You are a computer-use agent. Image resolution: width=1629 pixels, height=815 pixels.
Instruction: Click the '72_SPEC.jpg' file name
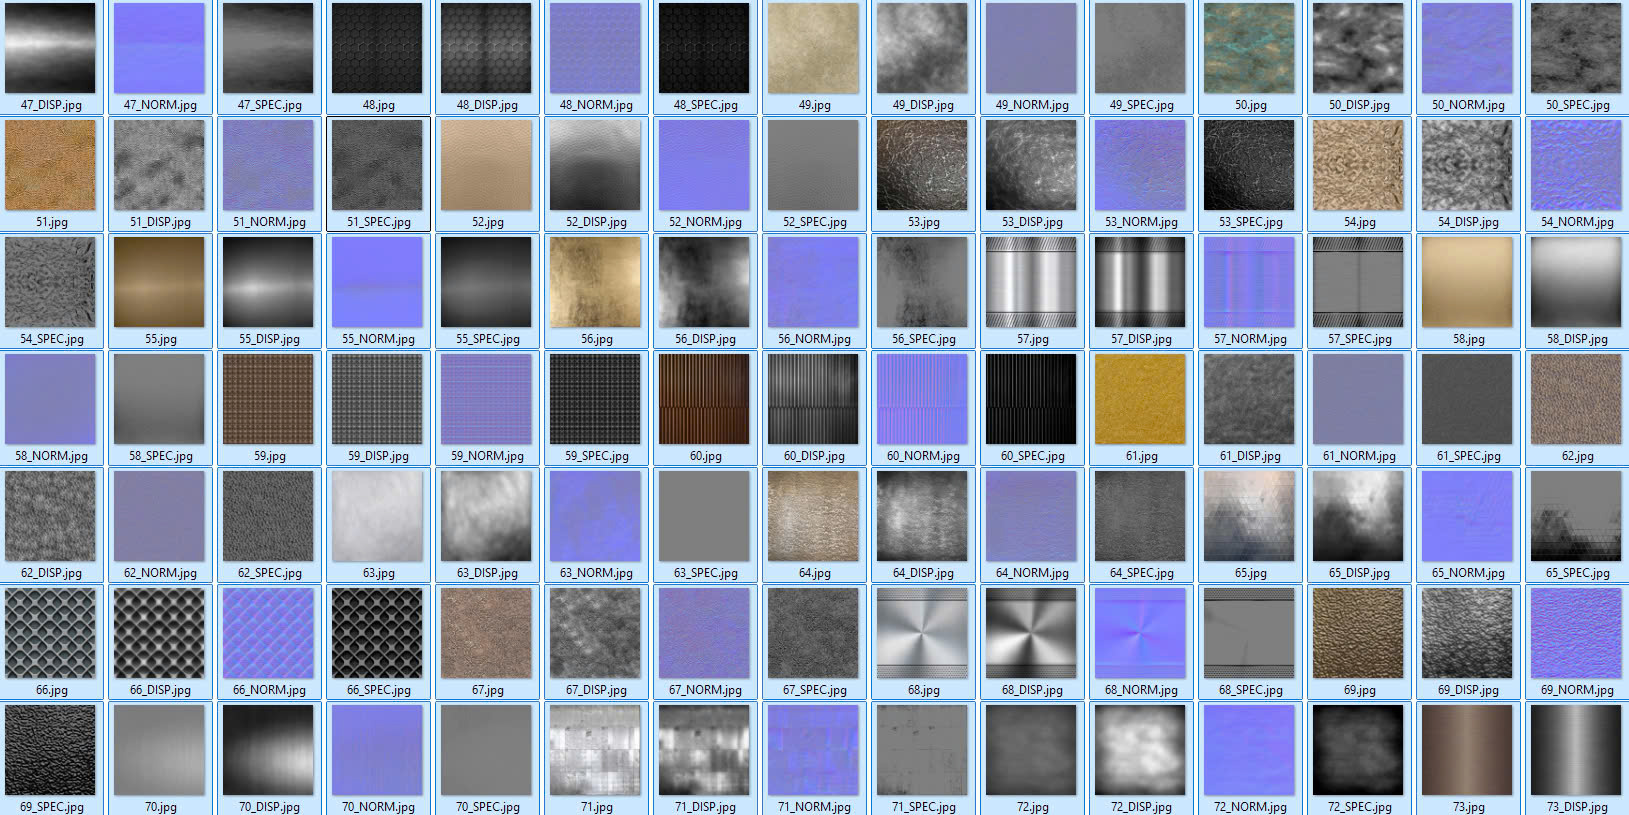pos(1359,807)
